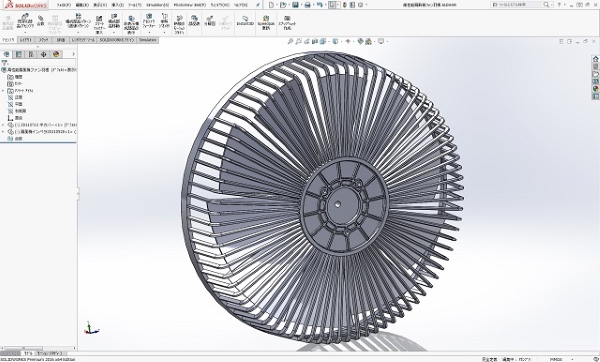
Task: Switch to the Simulation ribbon tab
Action: coord(147,40)
